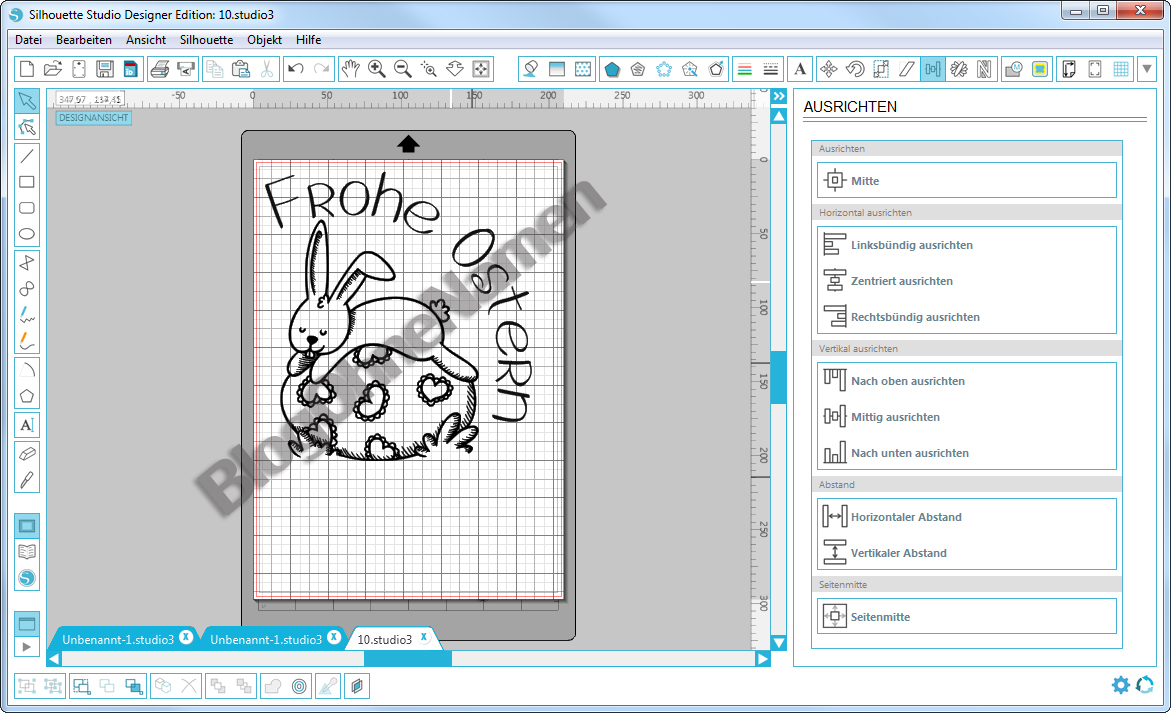Expand the bottom-left play arrow button
1171x713 pixels.
[27, 647]
